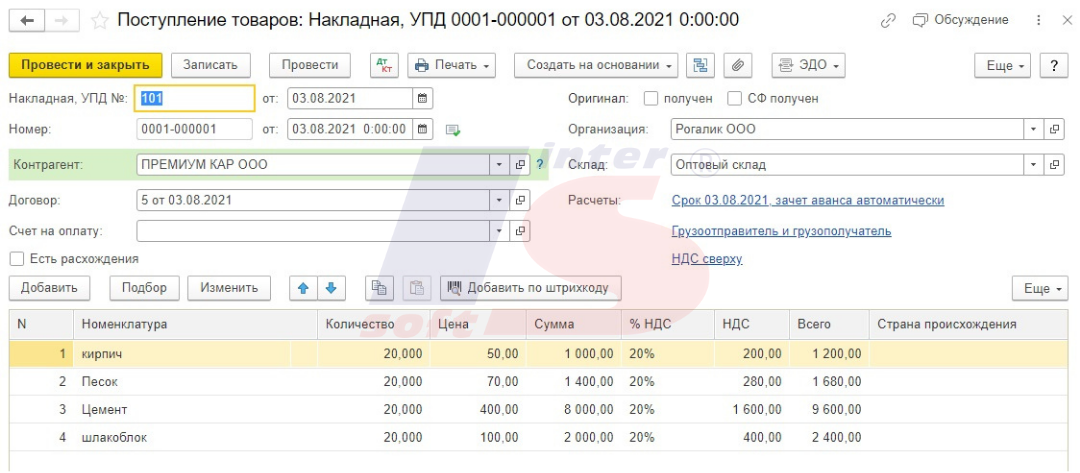The width and height of the screenshot is (1080, 473).
Task: Copy selected rows icon in table toolbar
Action: [379, 288]
